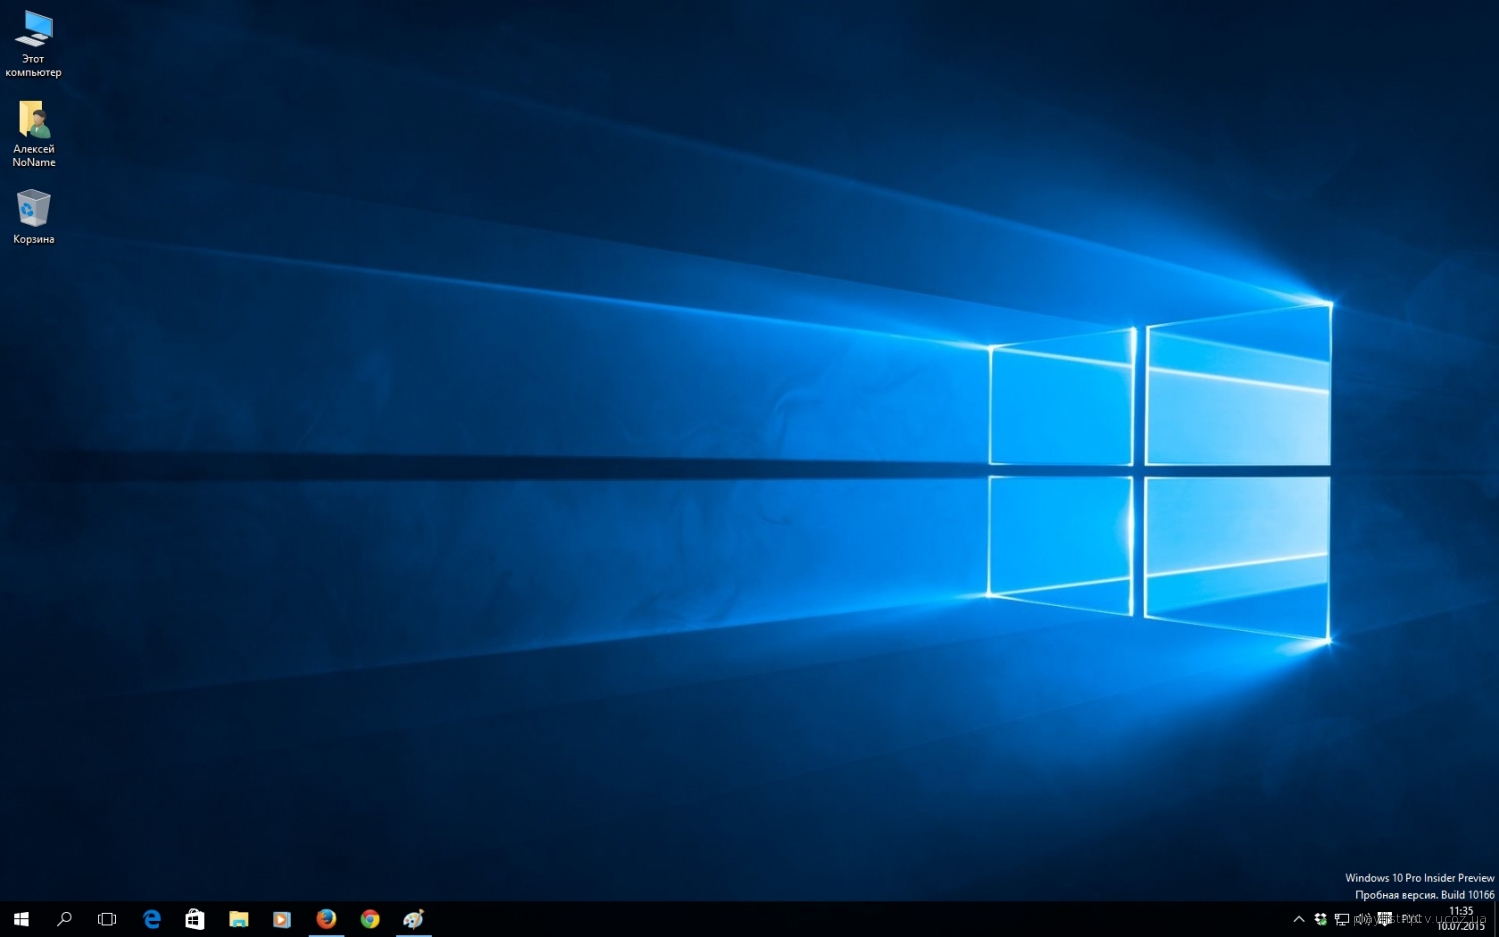Viewport: 1499px width, 937px height.
Task: Switch to the Paint app in the taskbar
Action: 414,919
